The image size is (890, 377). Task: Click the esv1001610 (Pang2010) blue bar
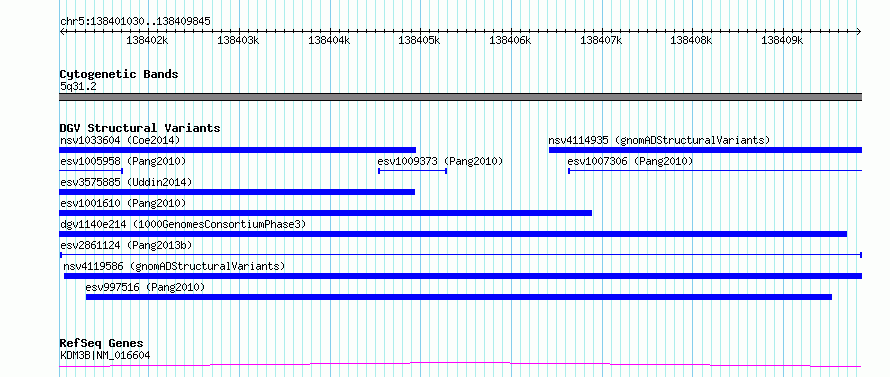click(326, 213)
